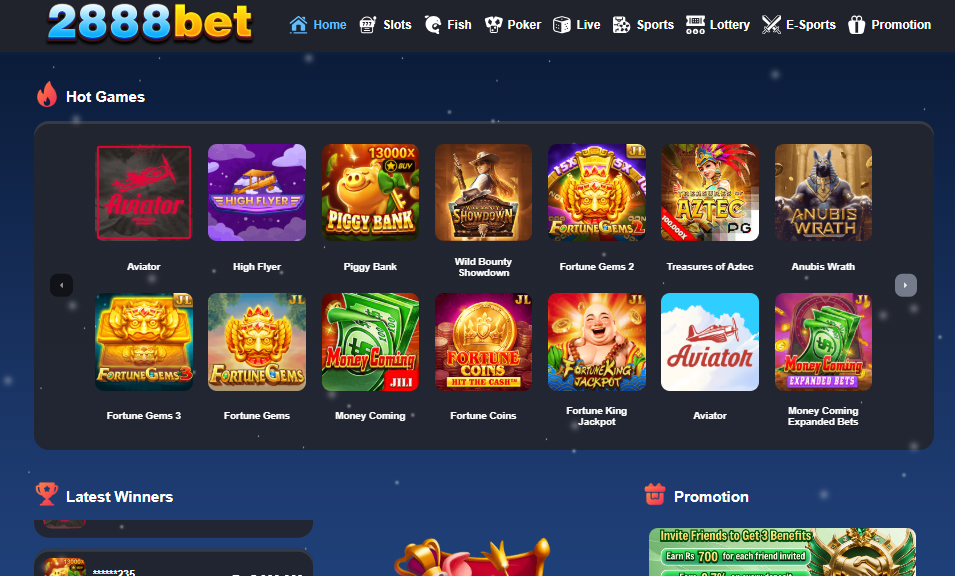Click the Invite Friends promotion banner
Screen dimensions: 955x576
coord(782,552)
